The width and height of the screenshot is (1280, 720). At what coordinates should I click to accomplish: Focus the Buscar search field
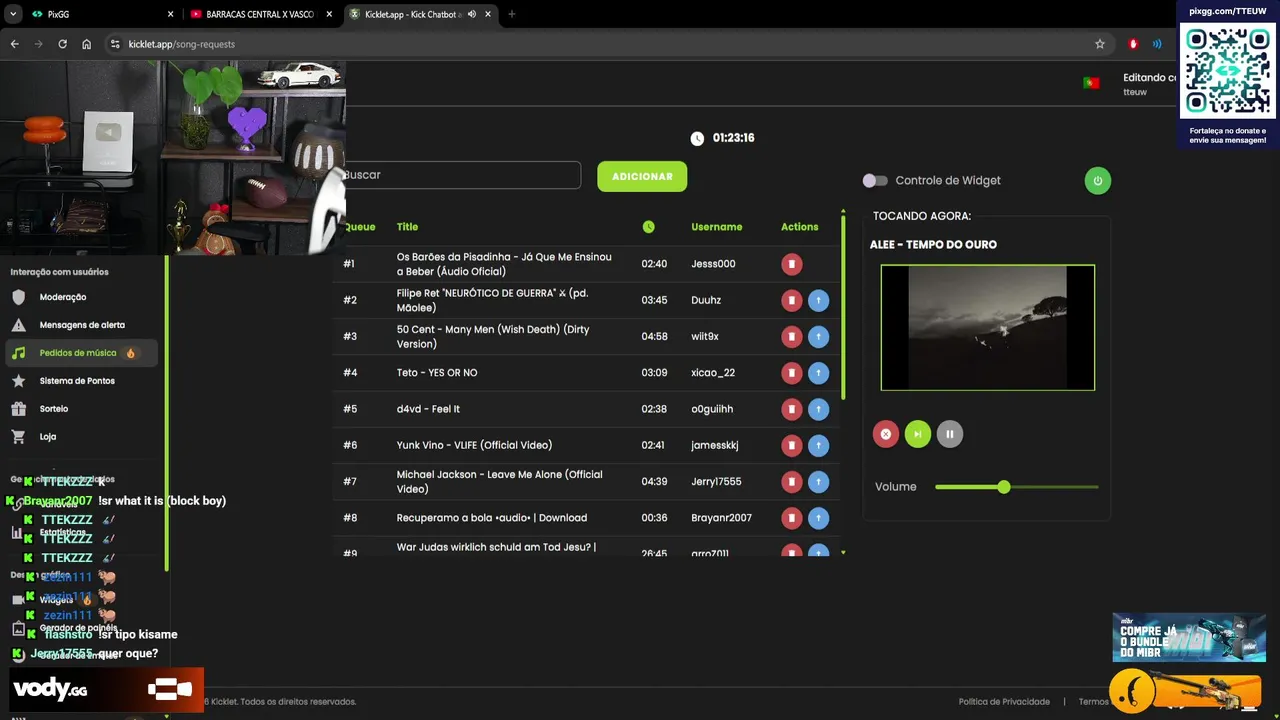(462, 175)
